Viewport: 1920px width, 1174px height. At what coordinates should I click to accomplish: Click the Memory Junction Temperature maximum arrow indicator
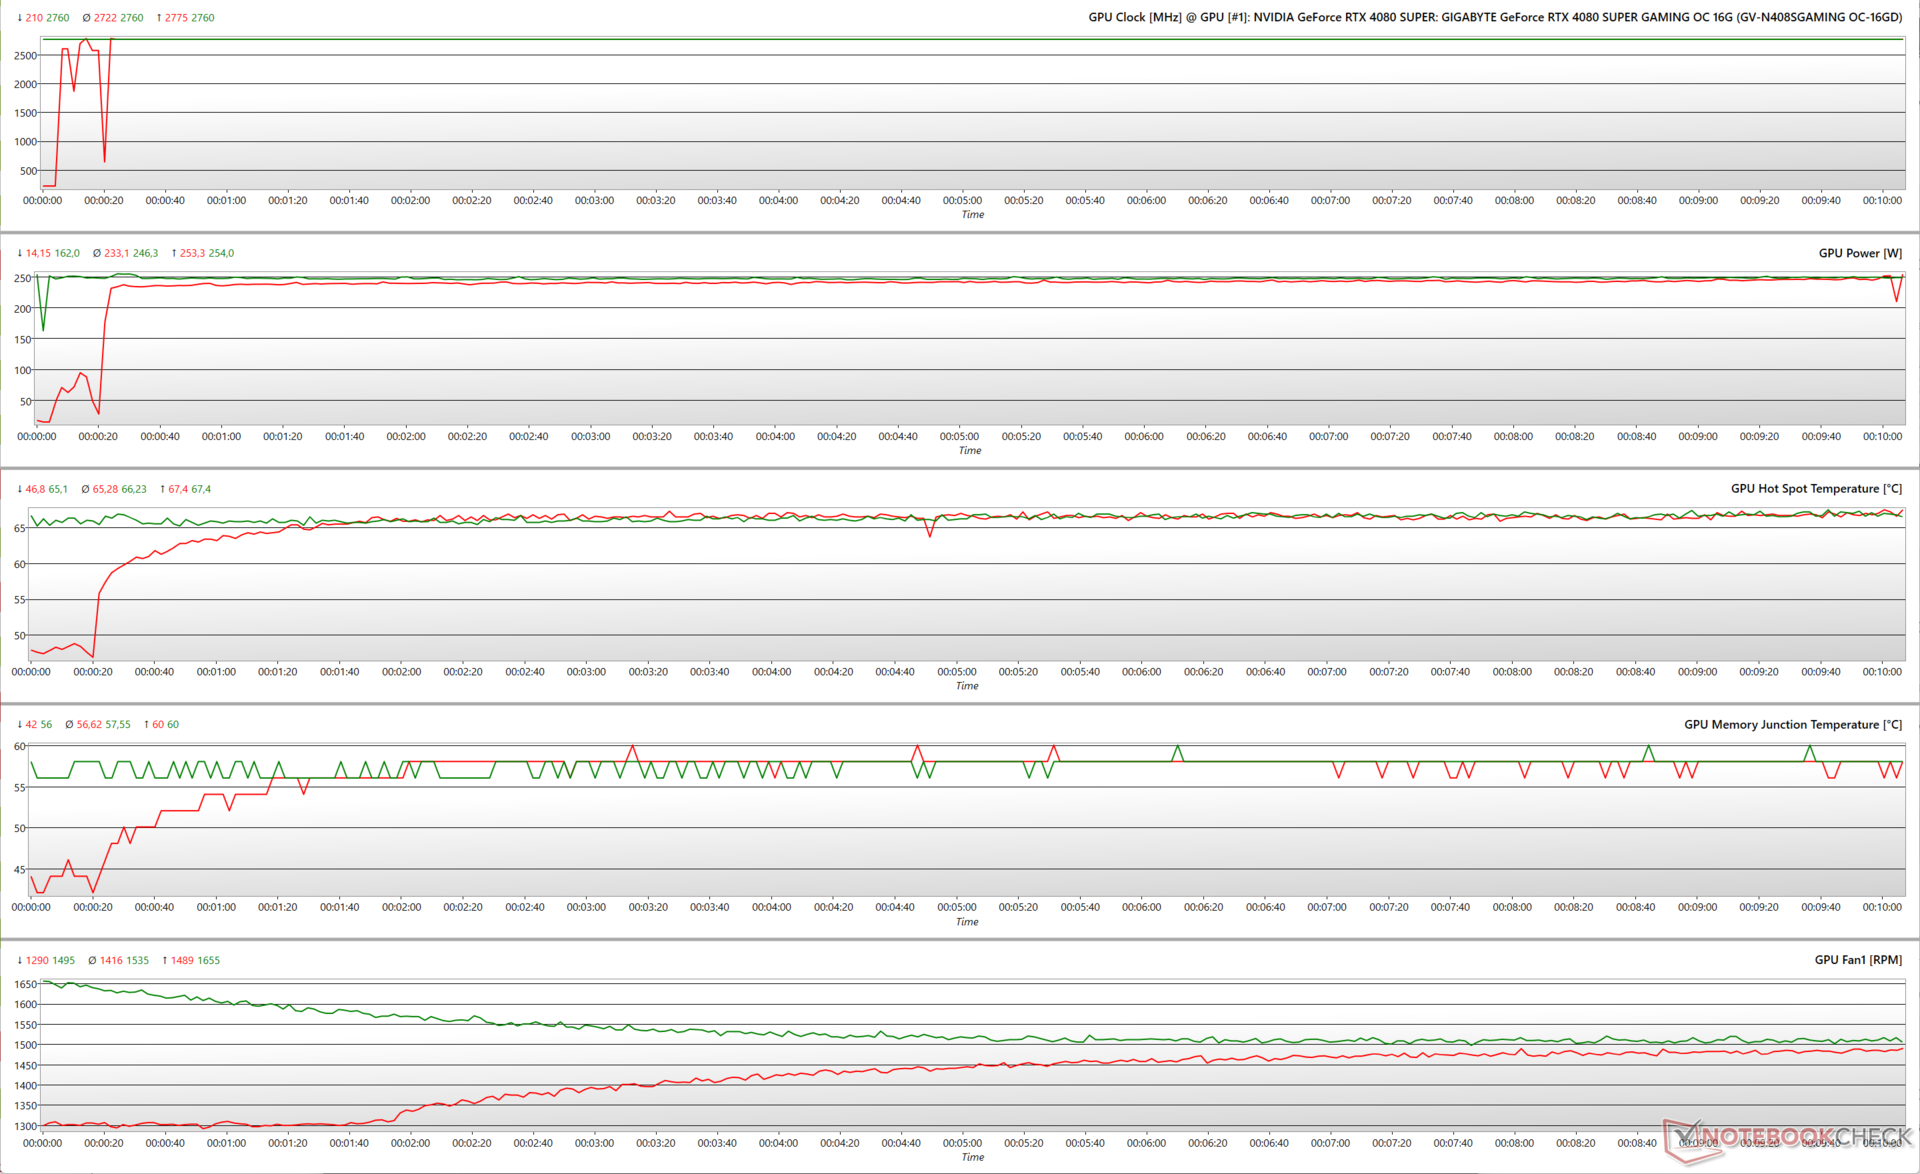[x=146, y=724]
